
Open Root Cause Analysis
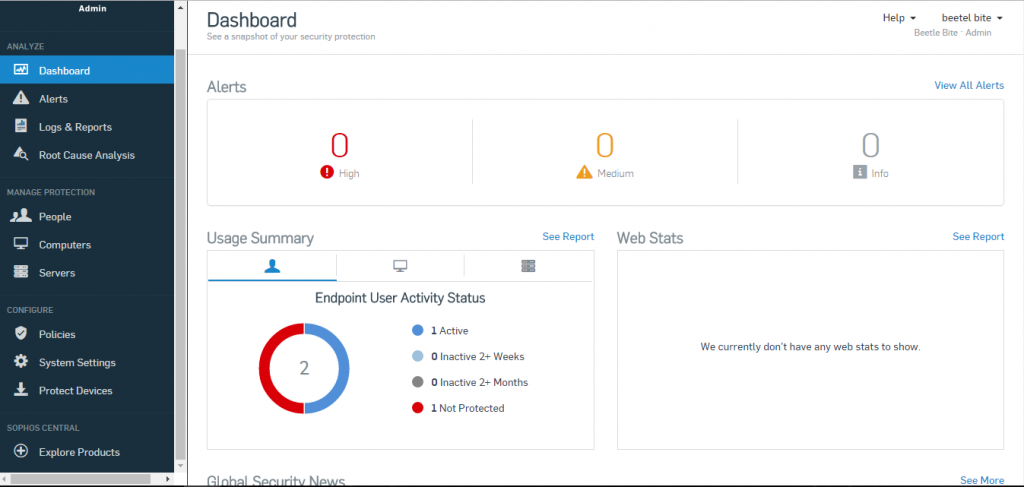click(x=87, y=155)
